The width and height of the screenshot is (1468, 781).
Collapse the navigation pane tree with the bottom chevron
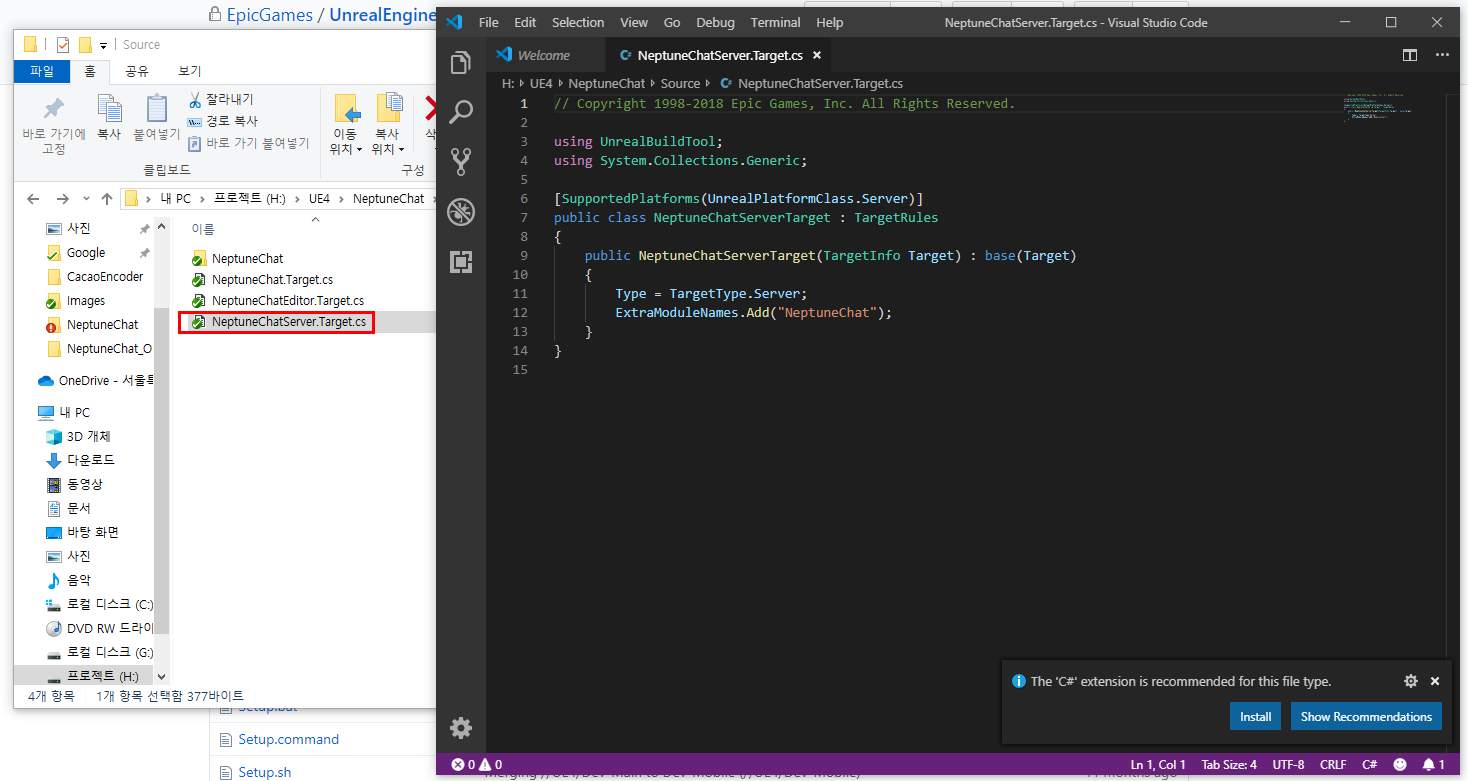coord(162,677)
